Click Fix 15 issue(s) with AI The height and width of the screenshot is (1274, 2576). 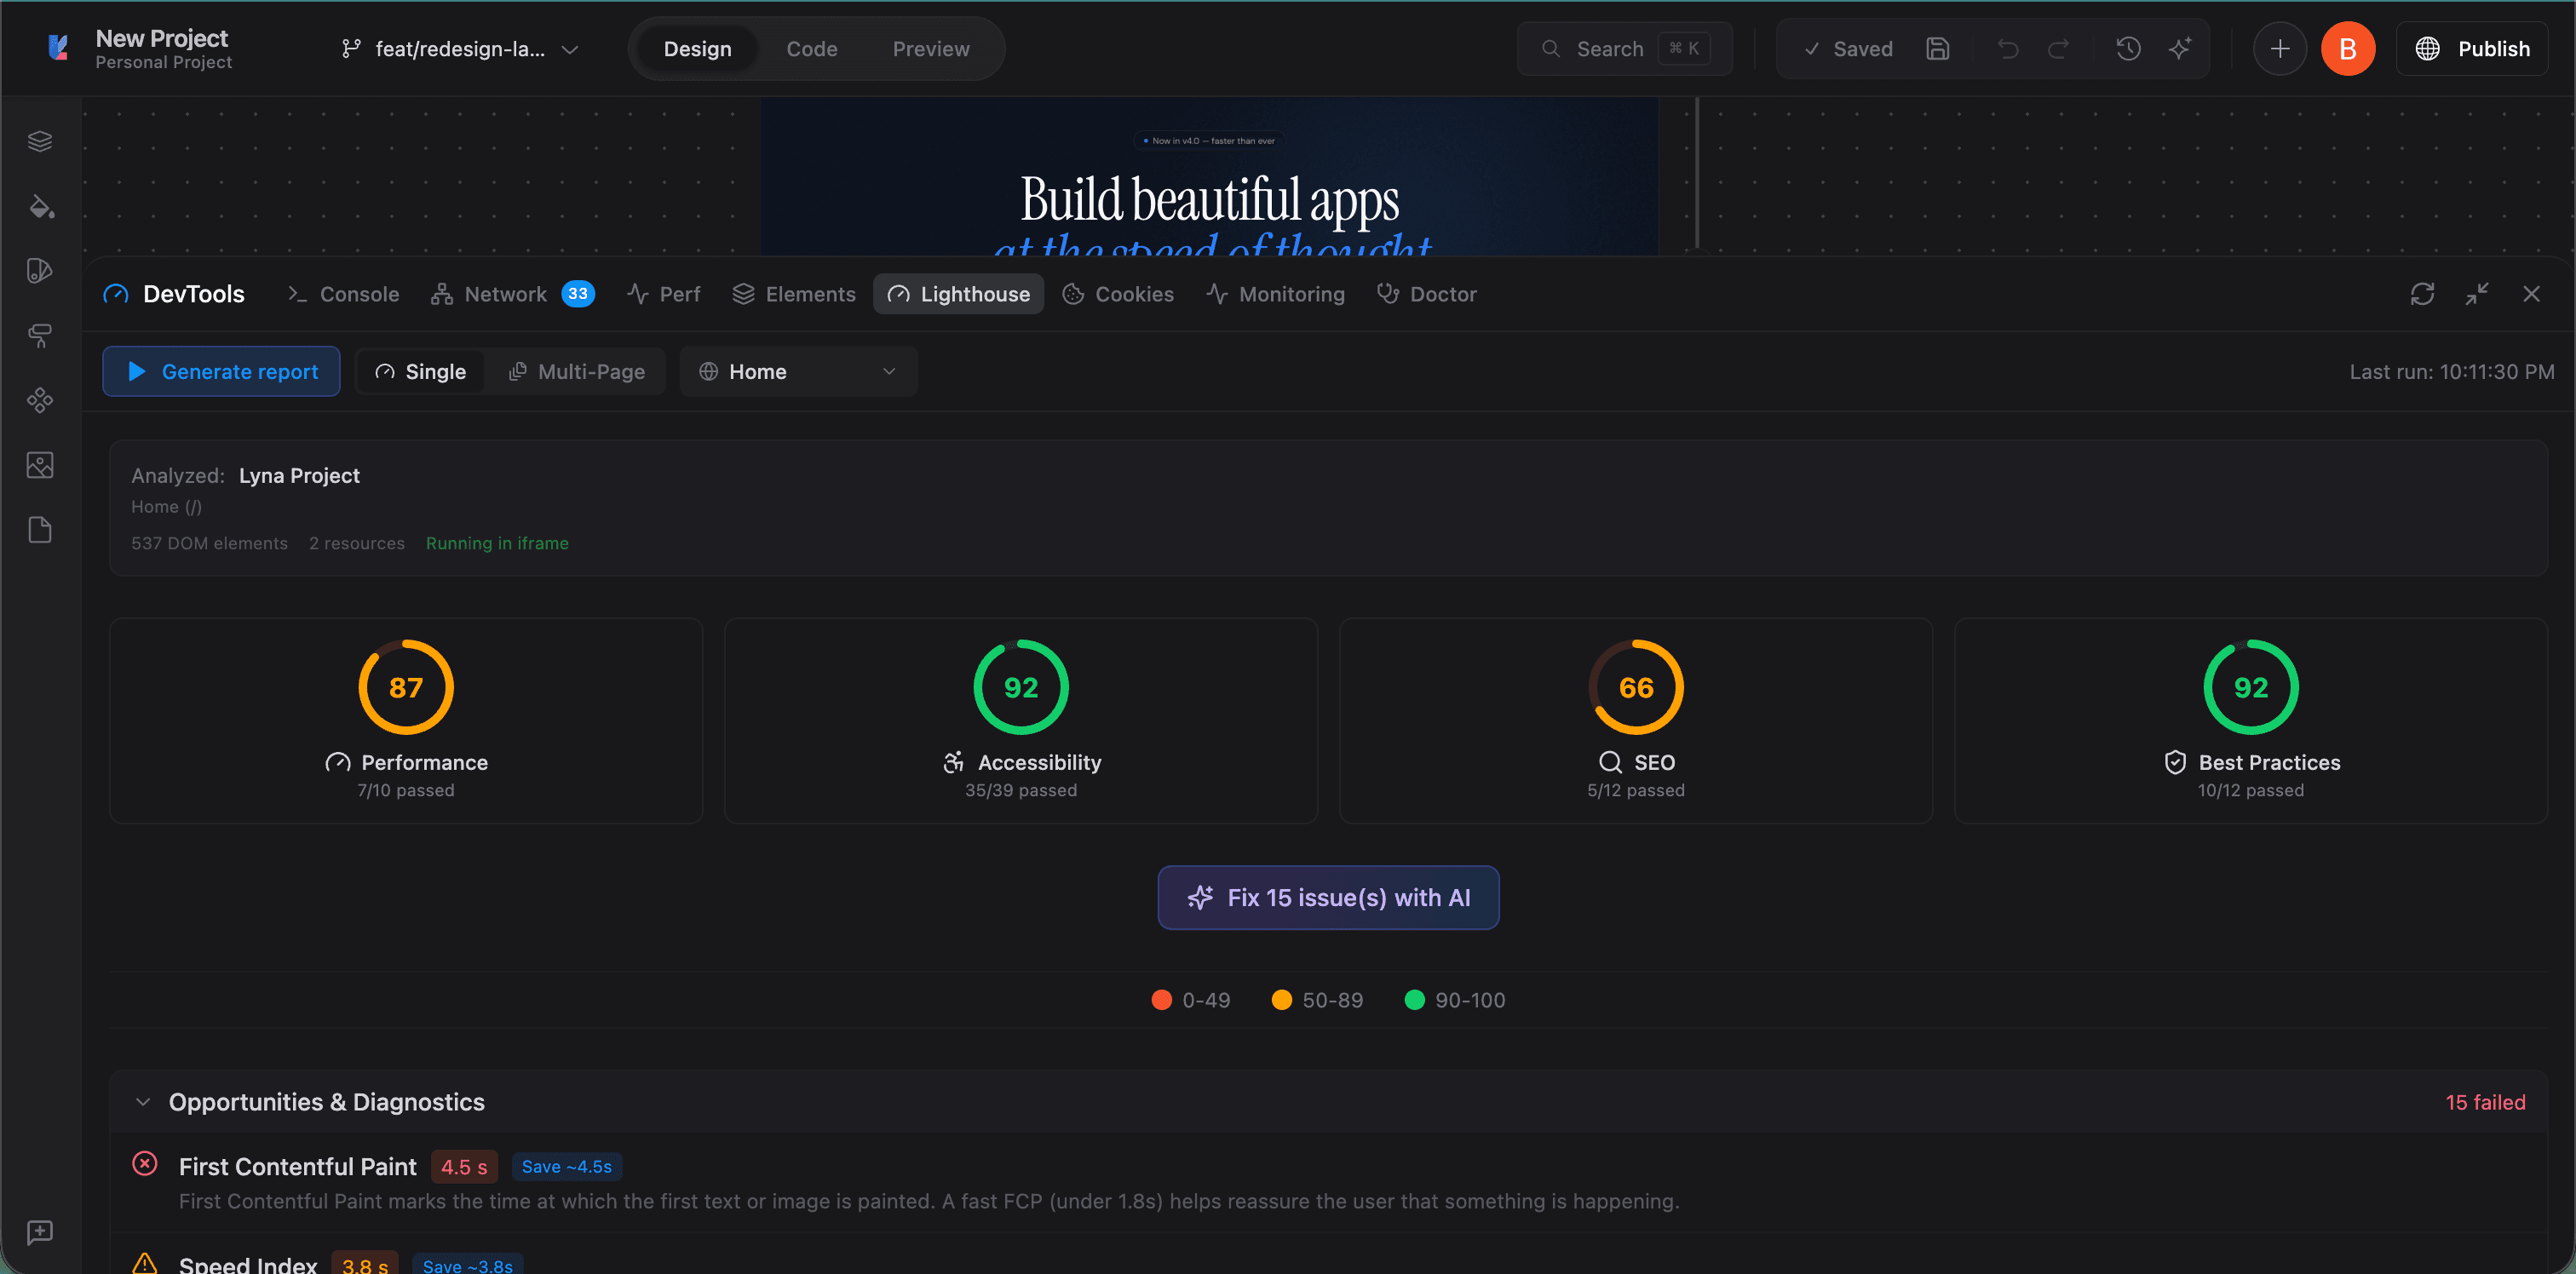[1328, 898]
